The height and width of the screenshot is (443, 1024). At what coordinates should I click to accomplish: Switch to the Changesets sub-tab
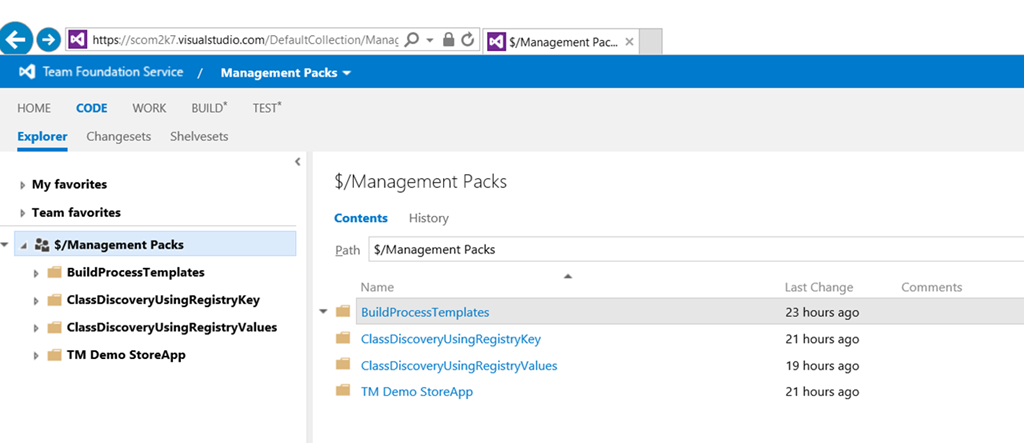[x=118, y=137]
